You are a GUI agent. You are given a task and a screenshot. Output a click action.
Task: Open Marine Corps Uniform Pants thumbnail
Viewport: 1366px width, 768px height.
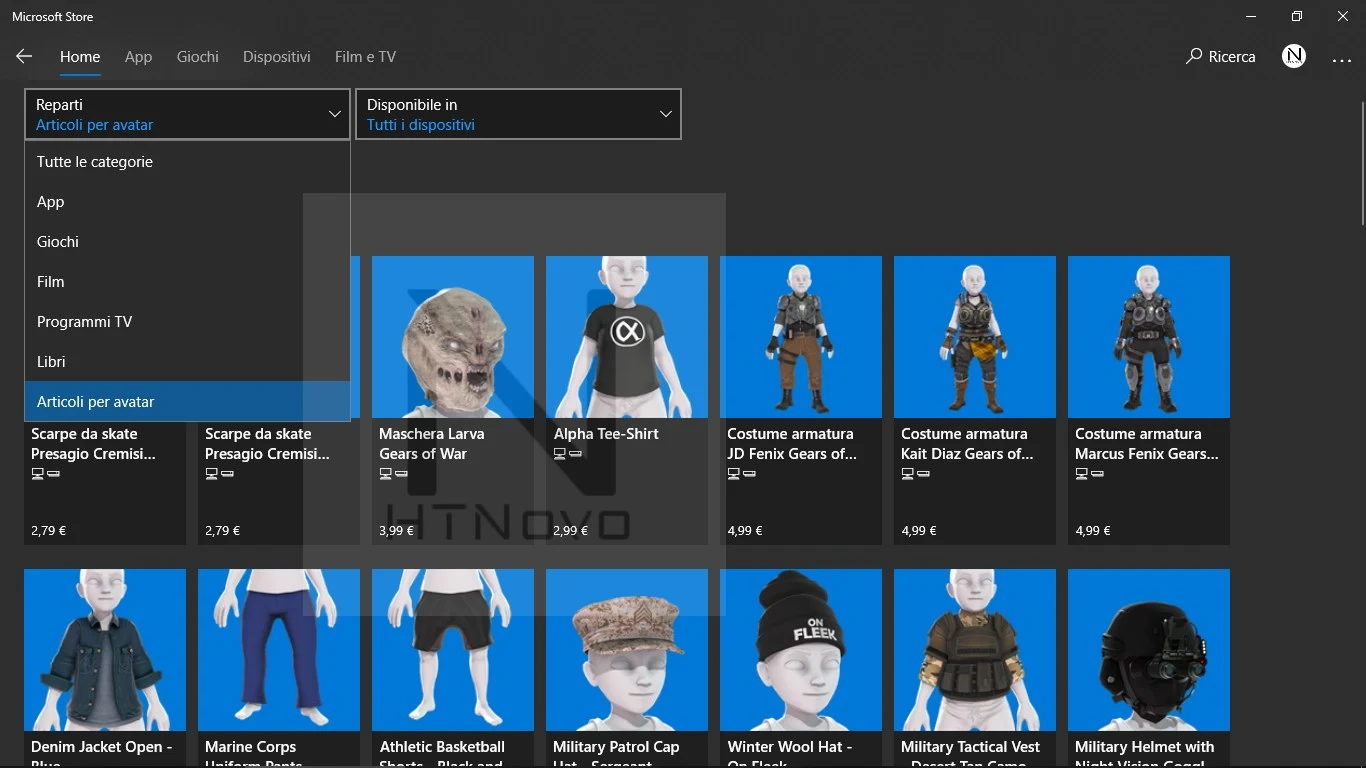[279, 650]
